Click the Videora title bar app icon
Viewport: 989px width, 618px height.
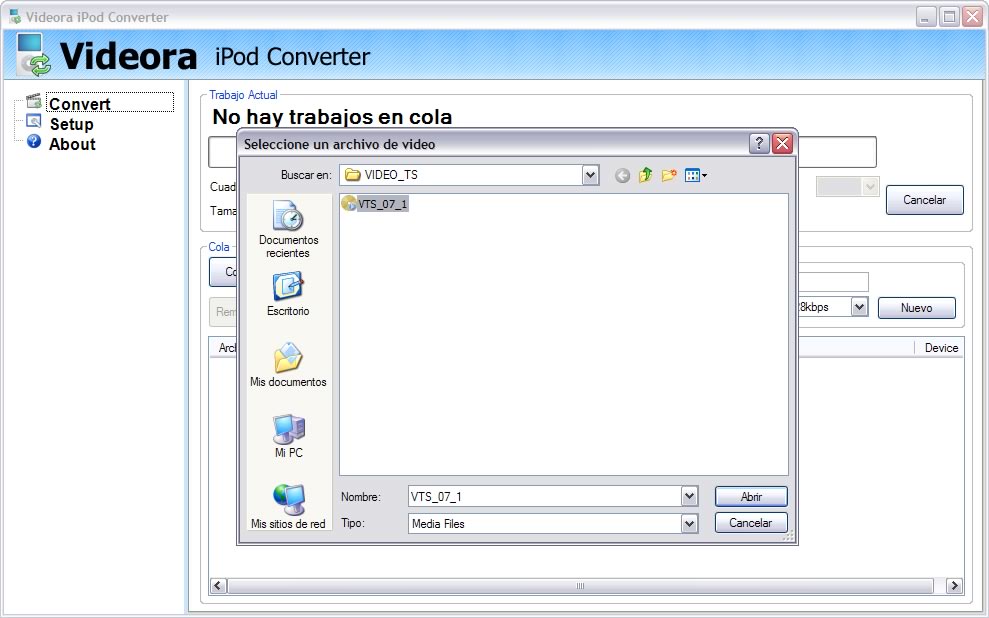(x=15, y=16)
